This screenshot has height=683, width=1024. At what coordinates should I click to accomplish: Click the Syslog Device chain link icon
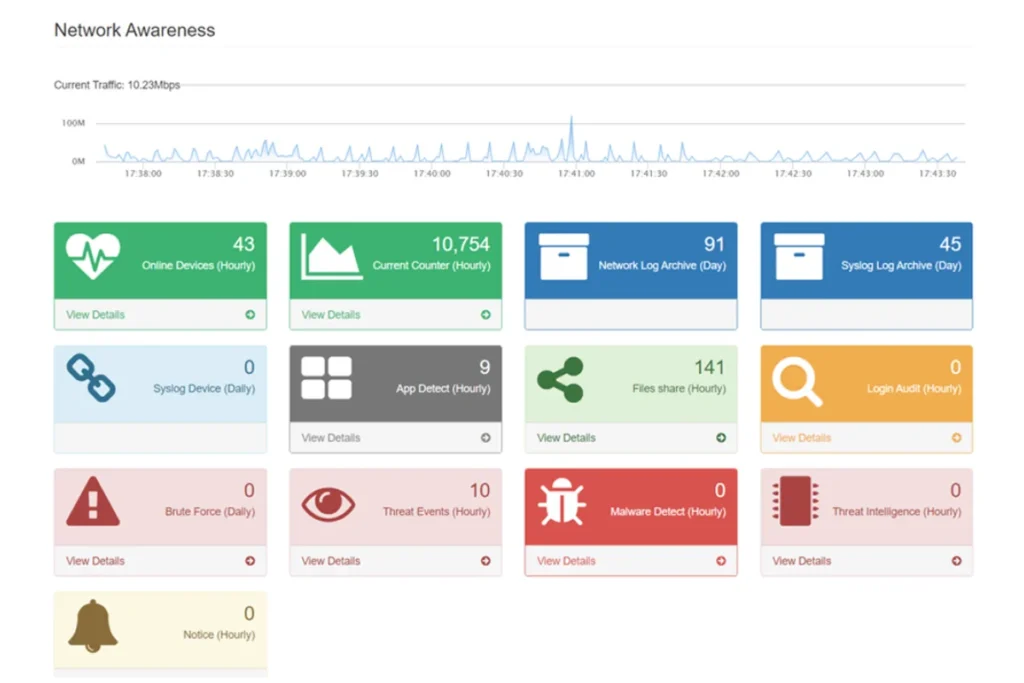point(91,379)
